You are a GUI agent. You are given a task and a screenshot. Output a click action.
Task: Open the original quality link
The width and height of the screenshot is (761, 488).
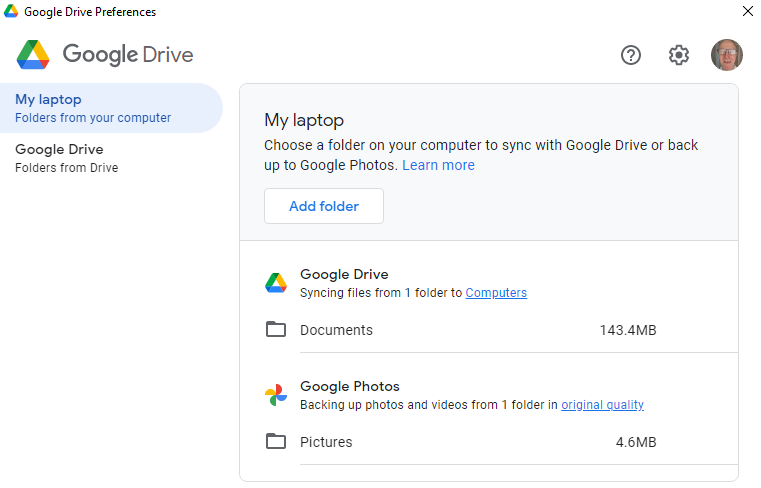[602, 404]
